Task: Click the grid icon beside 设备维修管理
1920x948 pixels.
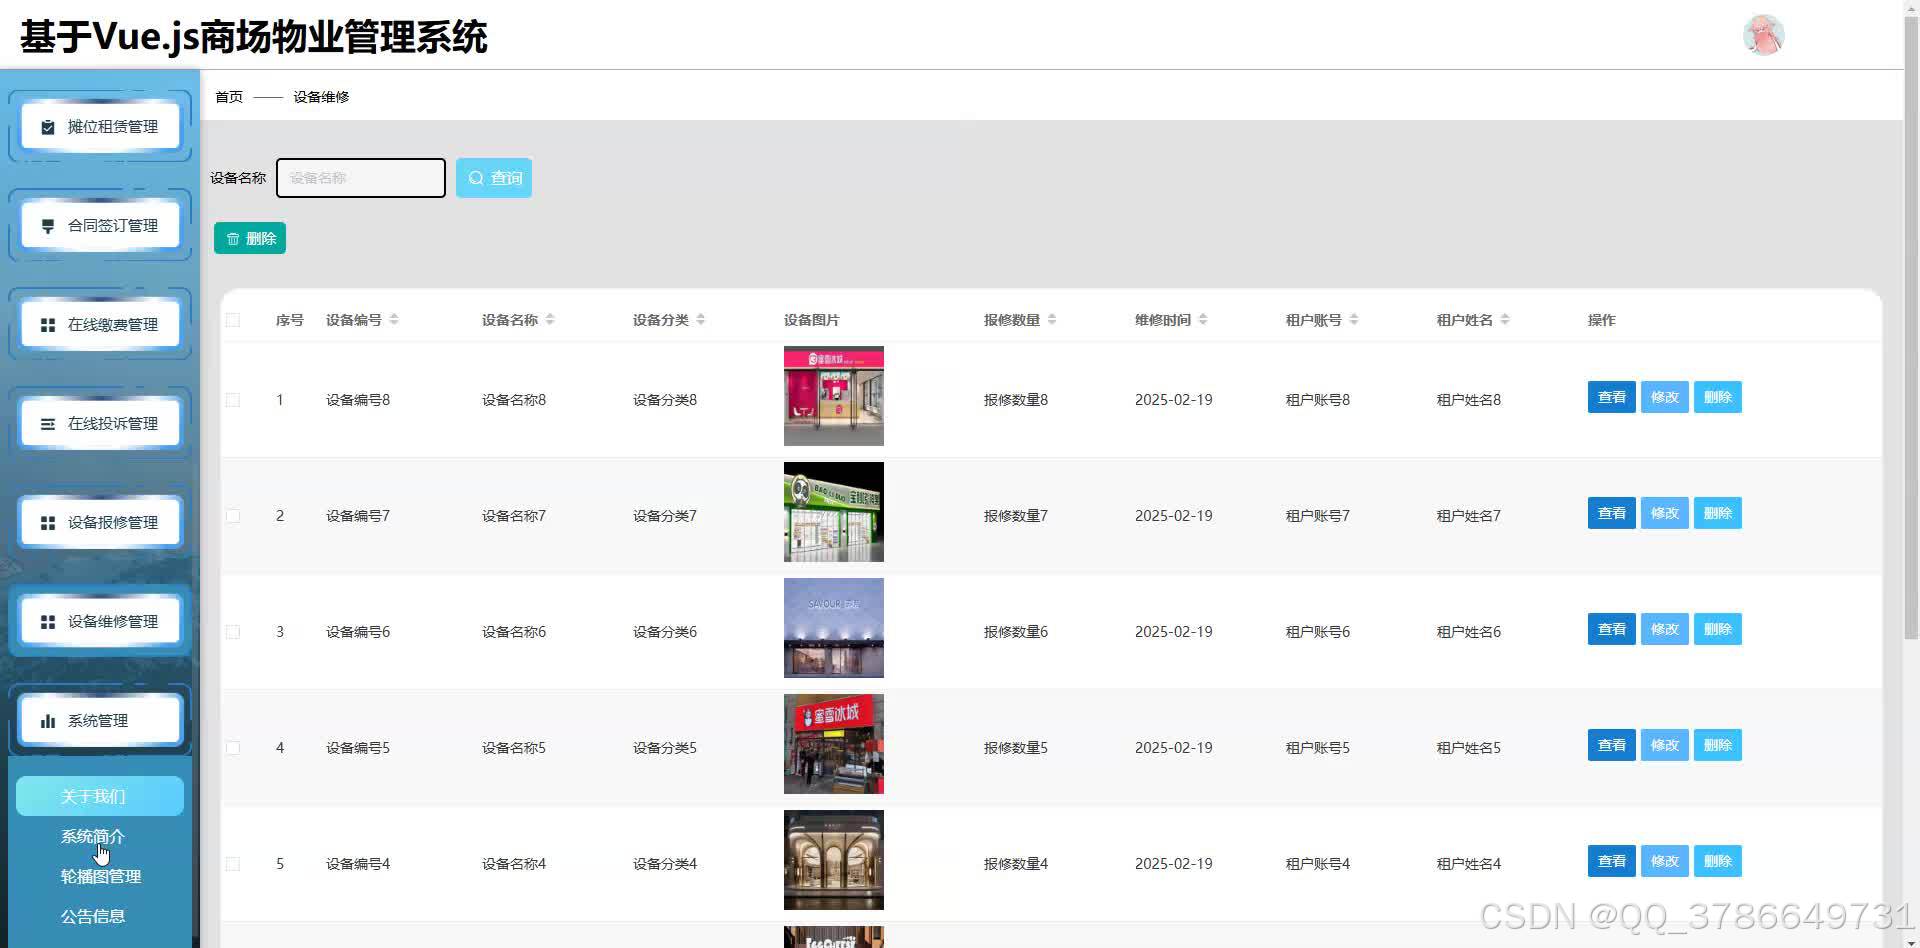Action: click(47, 622)
